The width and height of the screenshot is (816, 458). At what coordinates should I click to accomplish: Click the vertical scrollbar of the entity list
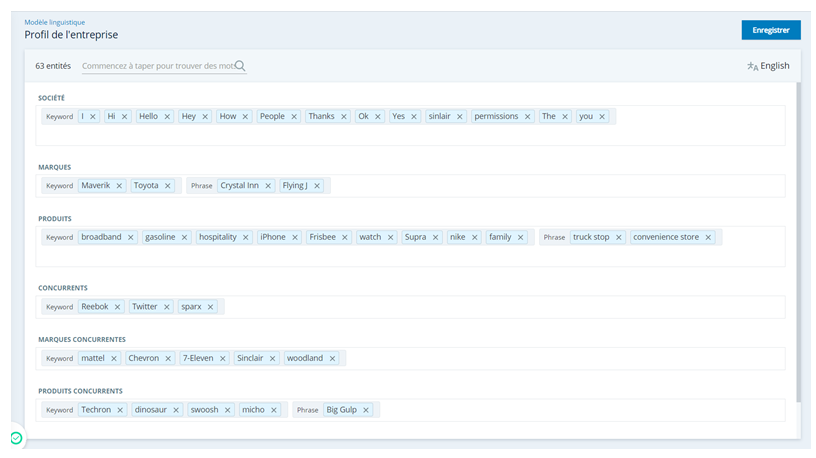pyautogui.click(x=798, y=242)
